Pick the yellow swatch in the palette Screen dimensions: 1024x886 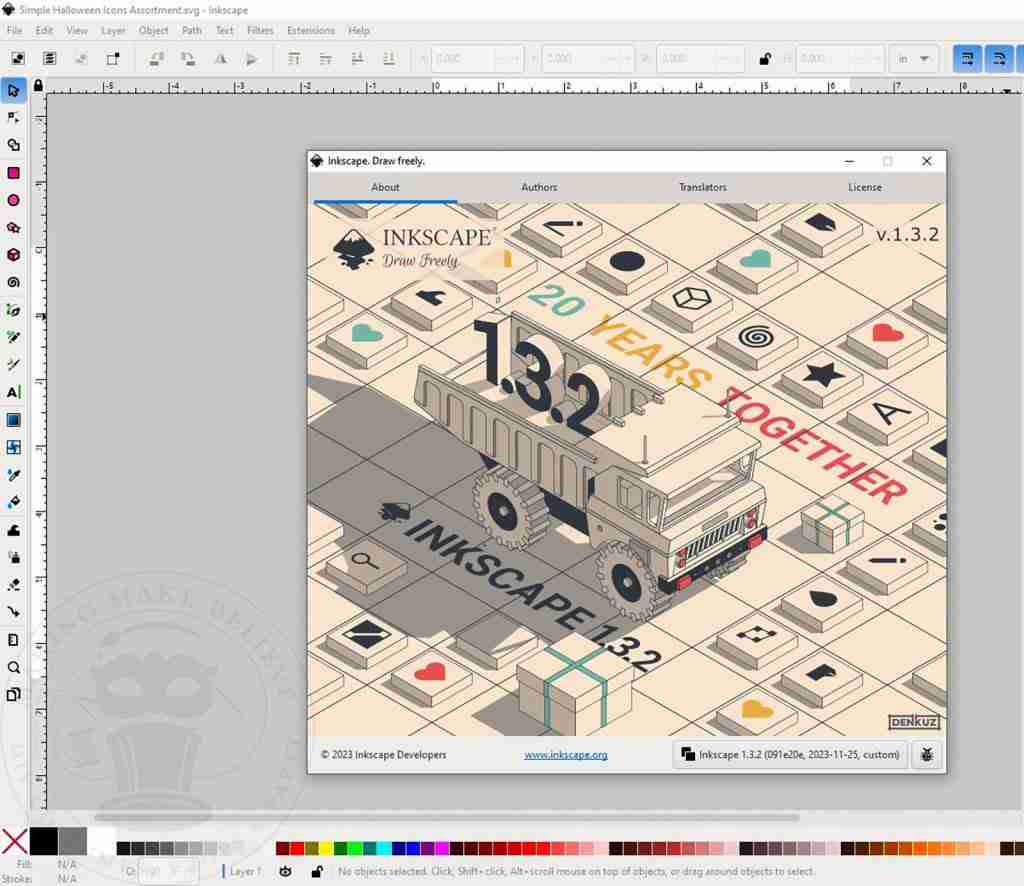click(x=326, y=848)
